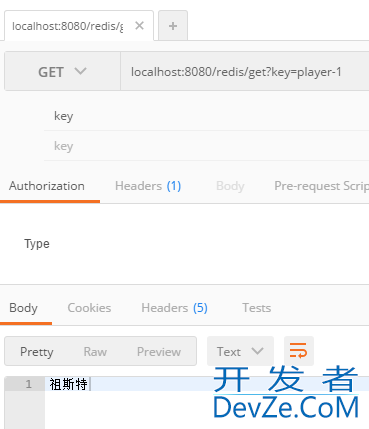Select the disabled request Body tab
The image size is (369, 429).
tap(230, 186)
